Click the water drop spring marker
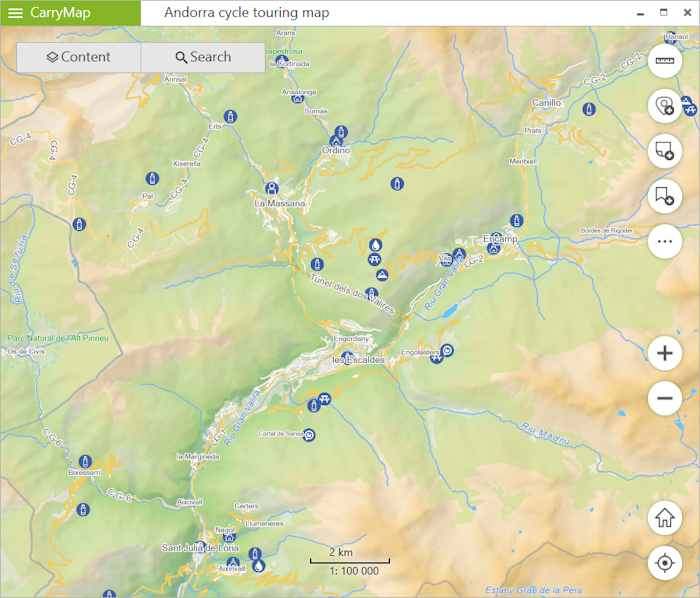 pyautogui.click(x=376, y=244)
